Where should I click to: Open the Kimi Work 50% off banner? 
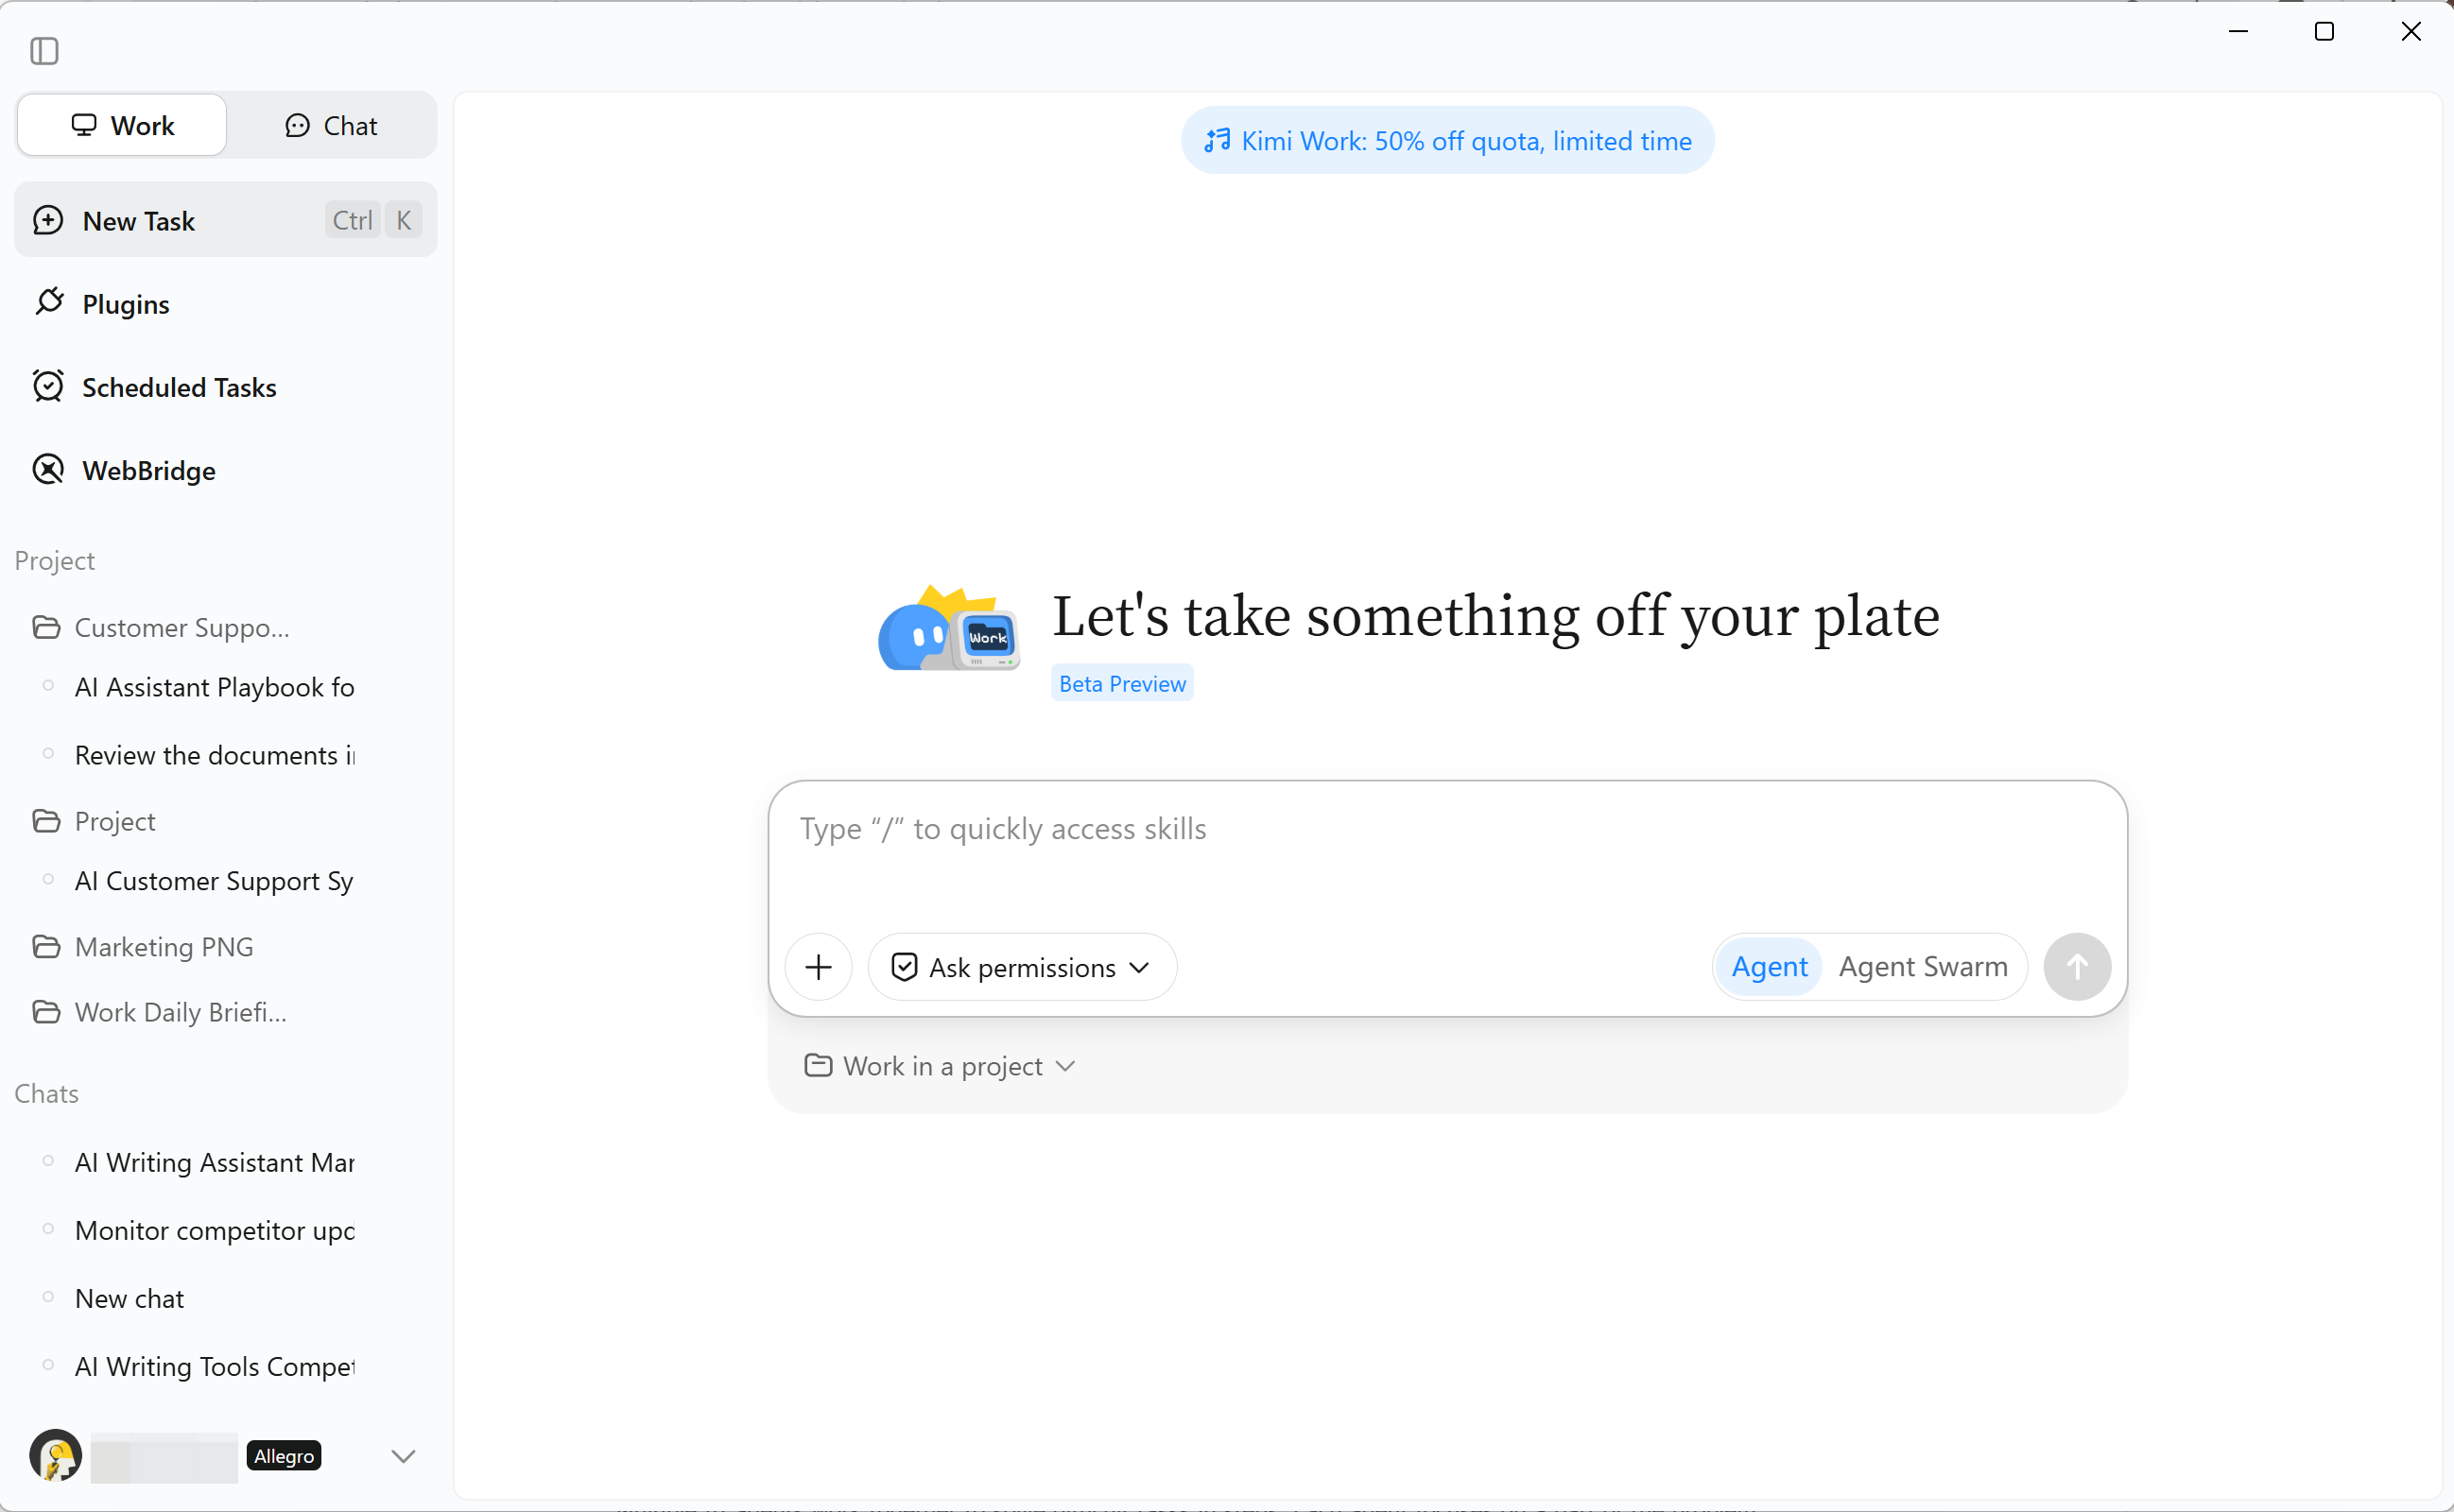(x=1447, y=141)
